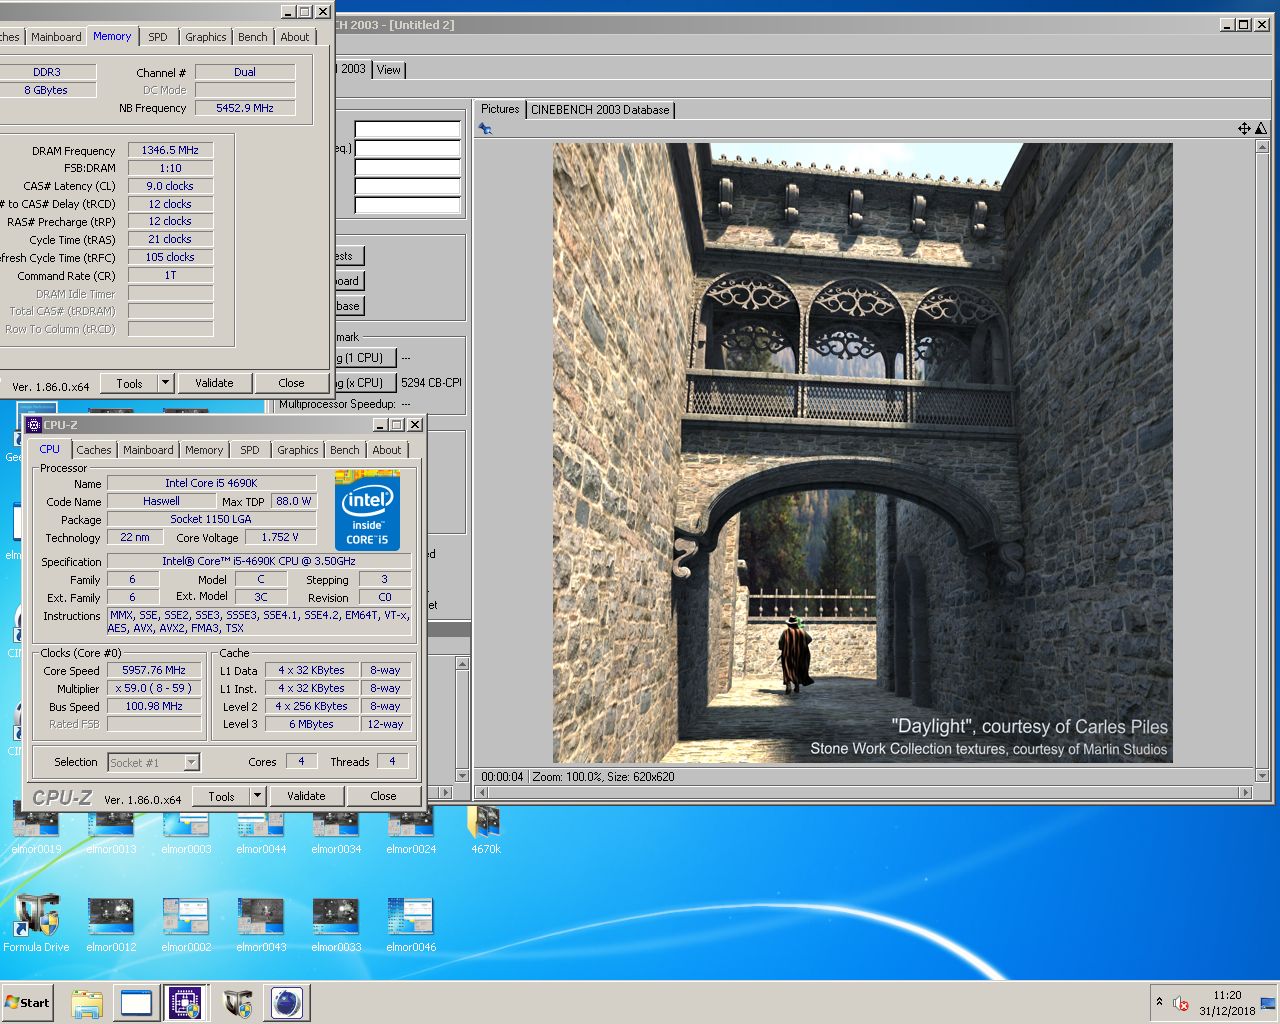This screenshot has height=1024, width=1280.
Task: Switch to Caches tab in front CPU-Z
Action: tap(94, 450)
